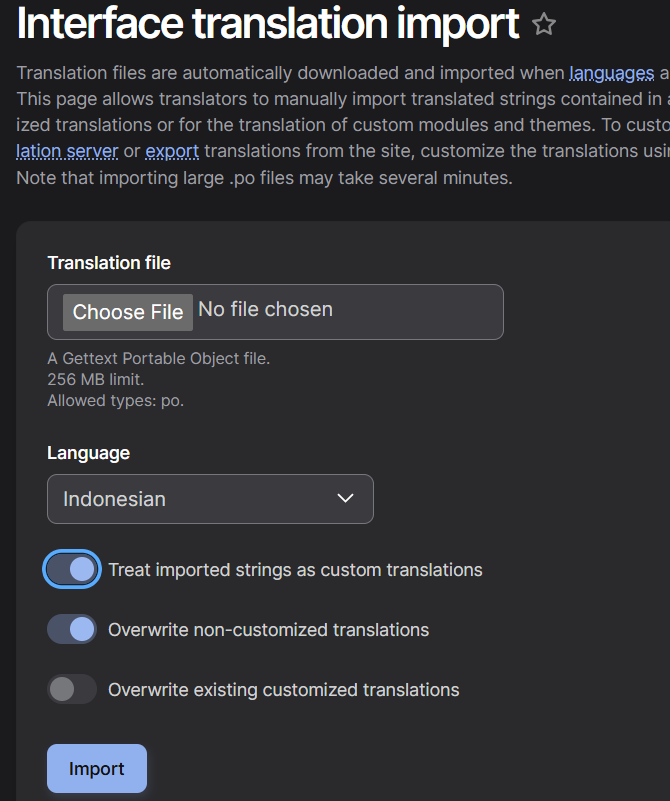Enable 'Overwrite existing customized translations'
Image resolution: width=670 pixels, height=801 pixels.
coord(71,688)
